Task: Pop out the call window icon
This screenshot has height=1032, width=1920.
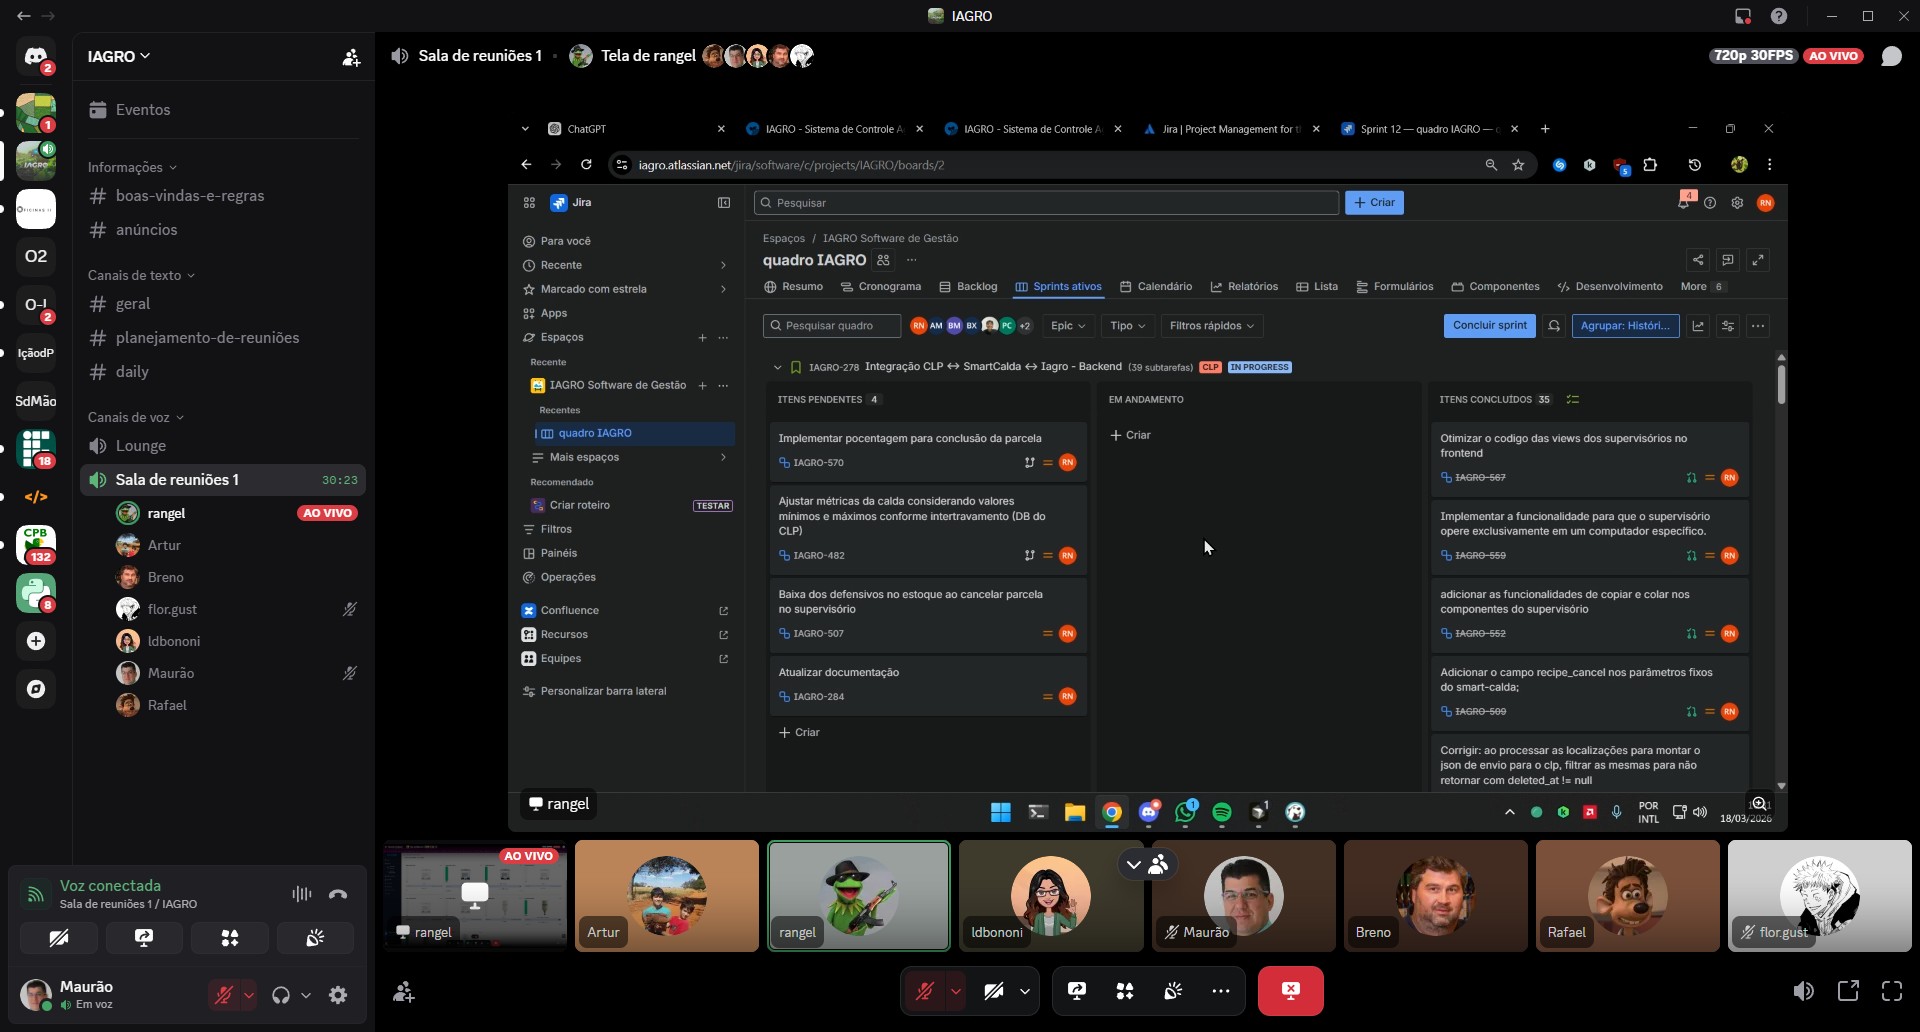Action: point(1848,991)
